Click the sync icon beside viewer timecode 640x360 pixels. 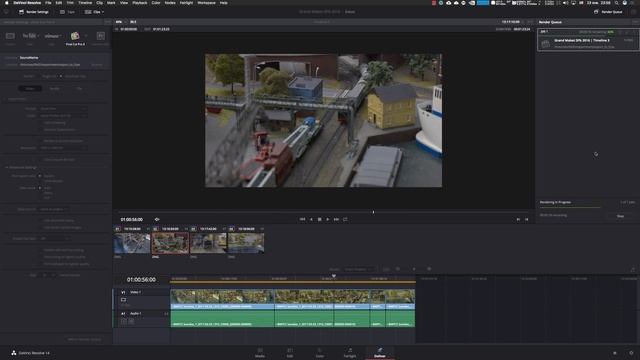(157, 220)
